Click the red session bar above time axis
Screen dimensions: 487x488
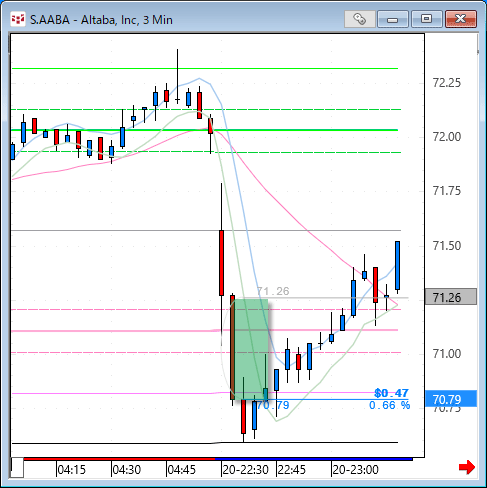(x=119, y=459)
